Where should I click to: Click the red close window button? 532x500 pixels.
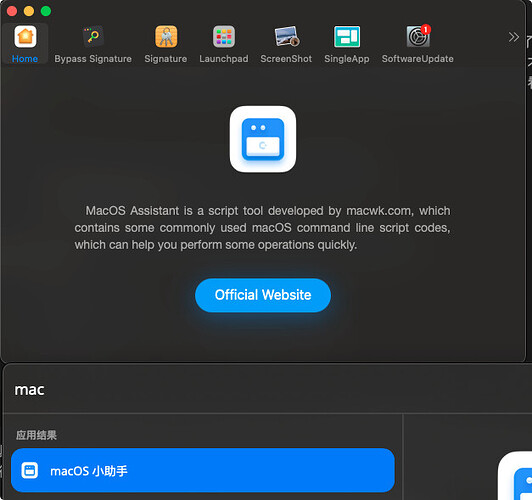coord(12,11)
